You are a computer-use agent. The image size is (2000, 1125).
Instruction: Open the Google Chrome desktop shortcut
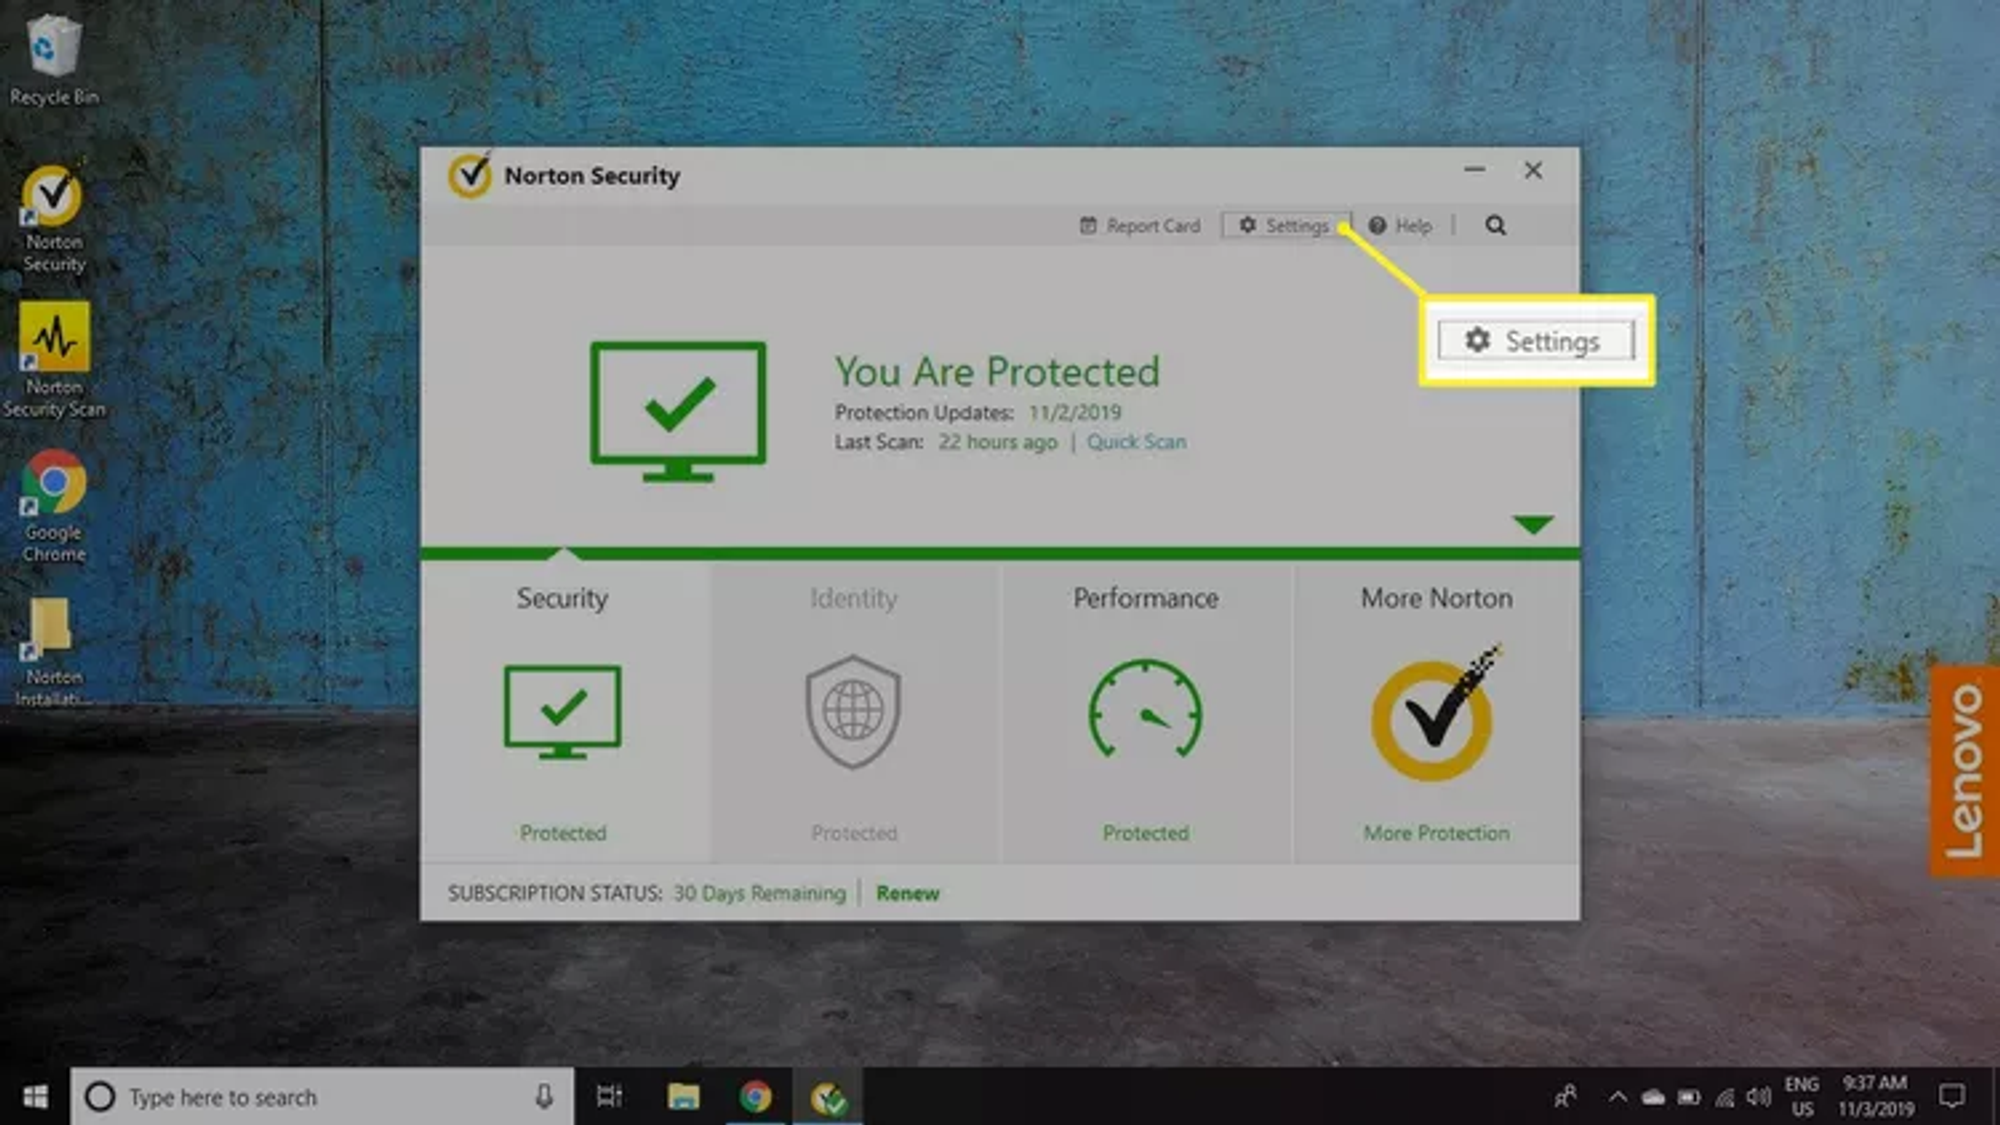54,506
